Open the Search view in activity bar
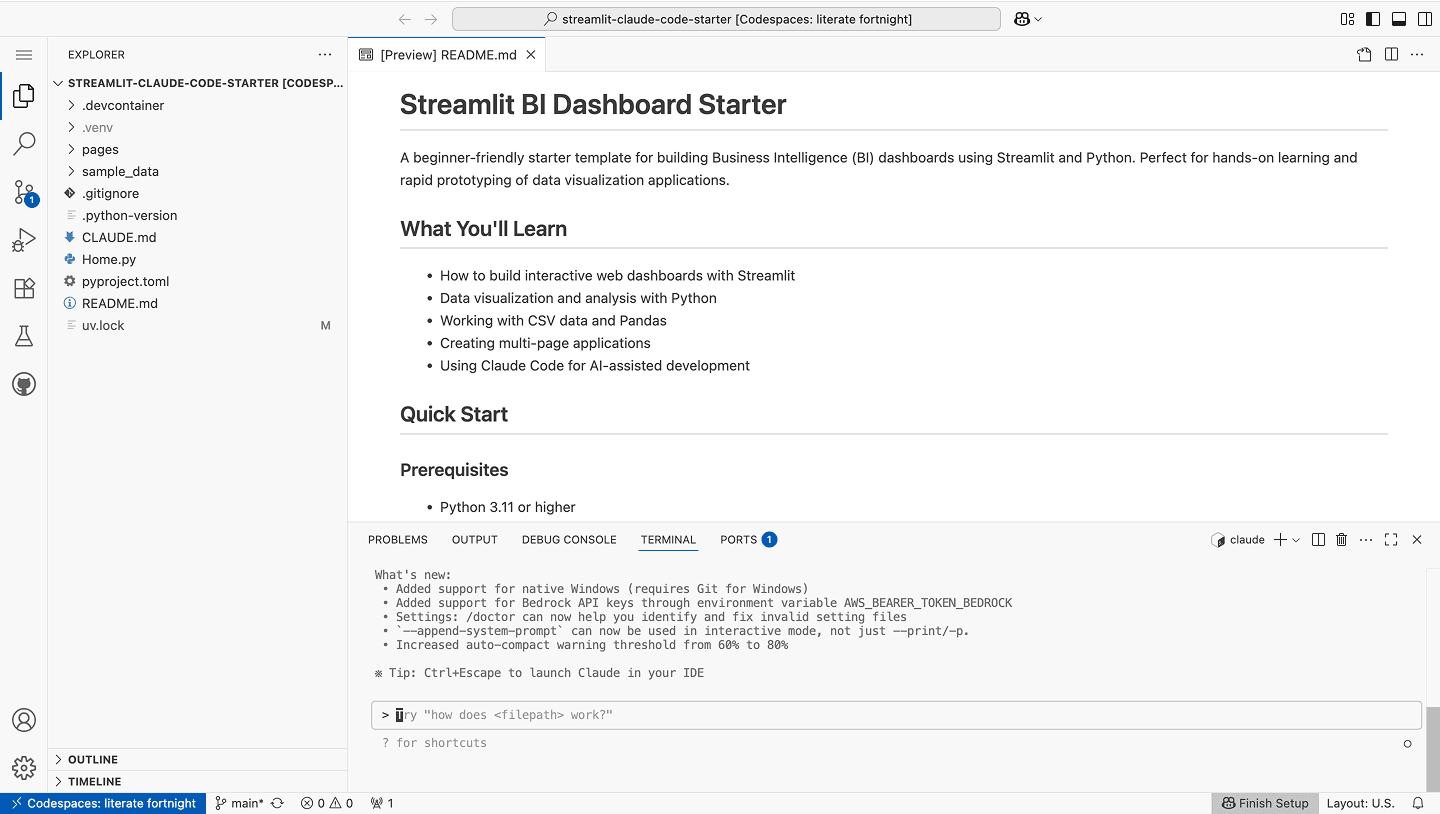1440x814 pixels. (x=24, y=144)
